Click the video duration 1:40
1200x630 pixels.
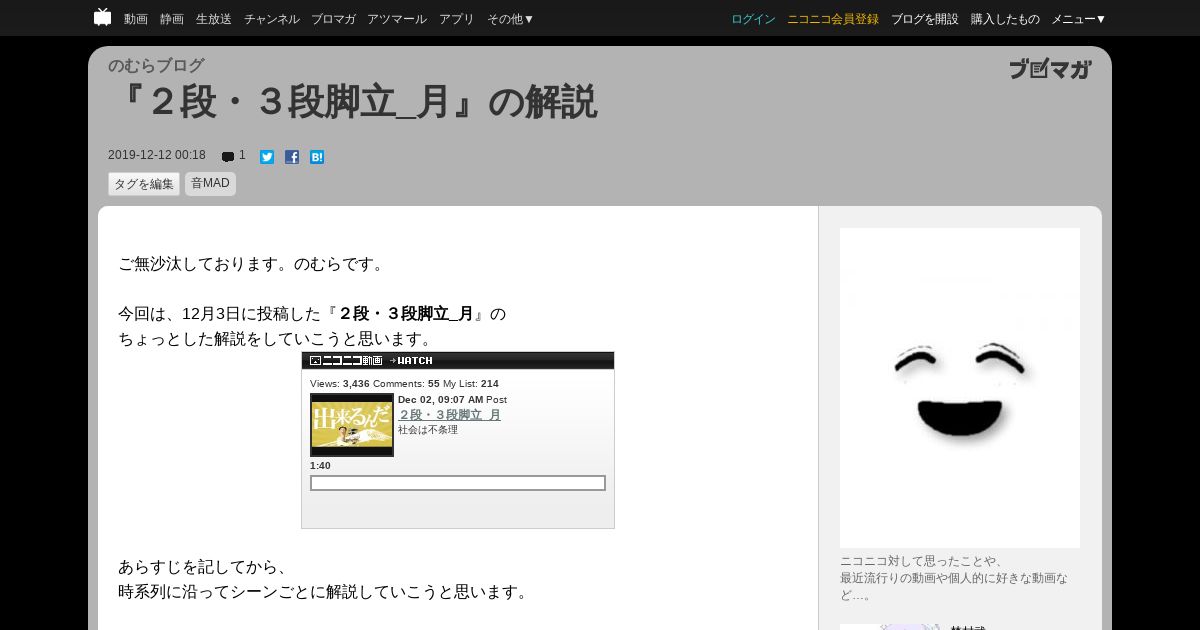[320, 466]
